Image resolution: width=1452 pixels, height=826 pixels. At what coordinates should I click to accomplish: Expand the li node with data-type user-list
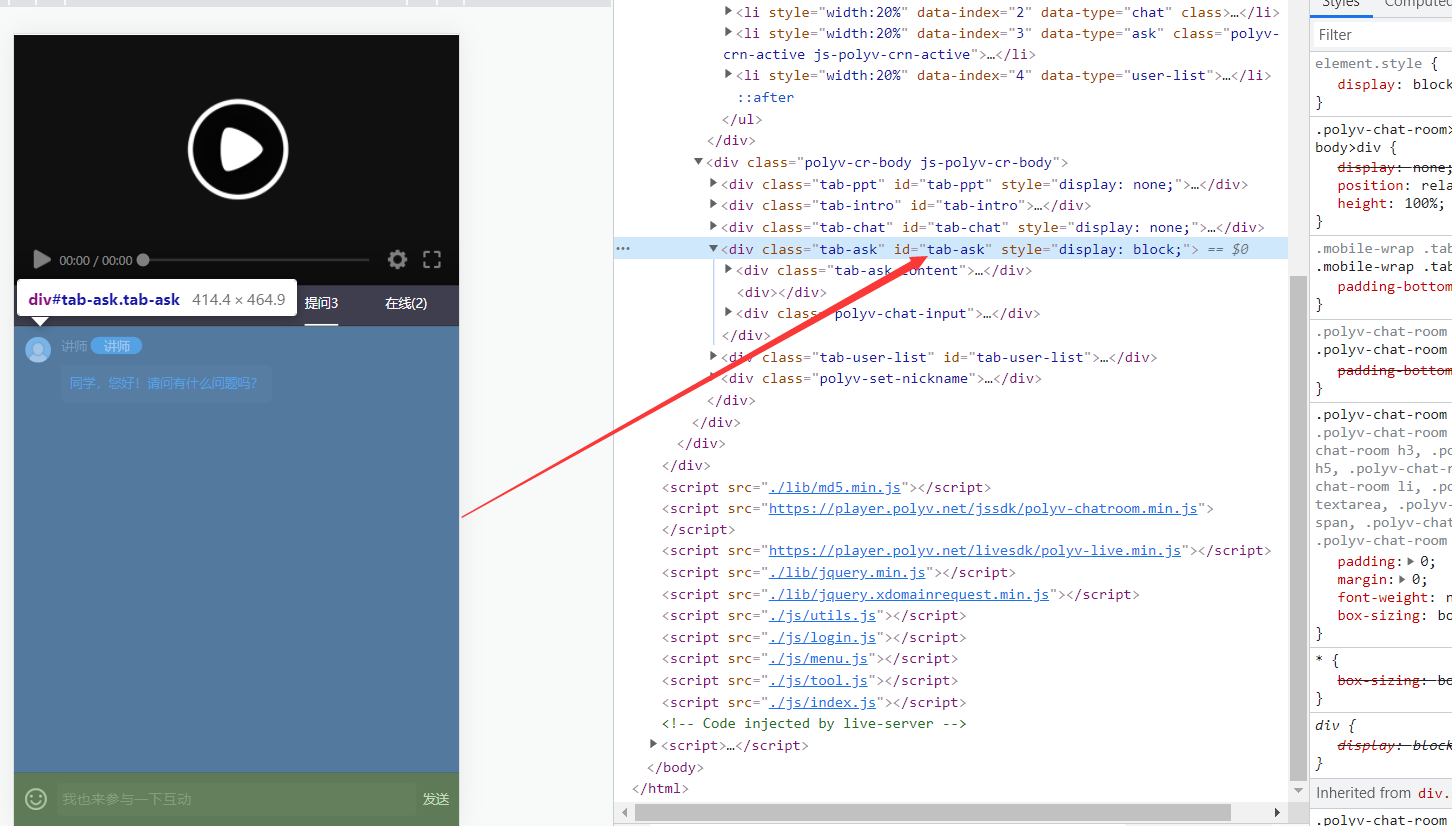click(x=729, y=75)
